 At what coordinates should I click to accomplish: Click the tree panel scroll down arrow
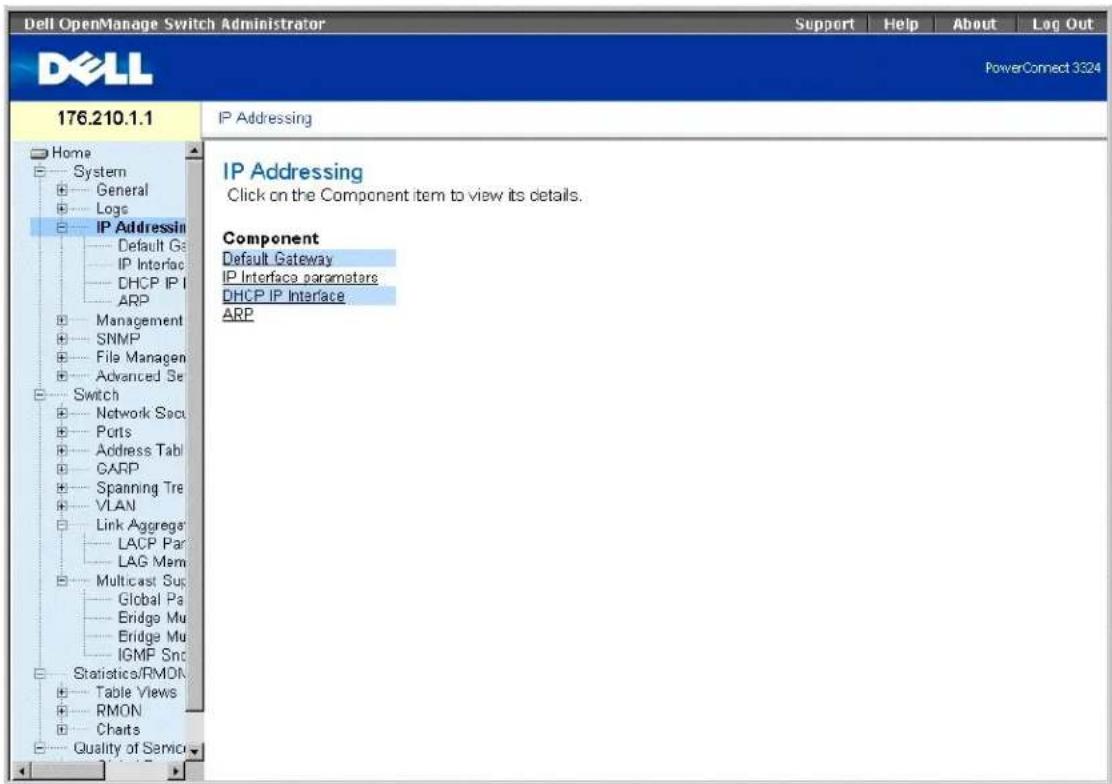[194, 751]
